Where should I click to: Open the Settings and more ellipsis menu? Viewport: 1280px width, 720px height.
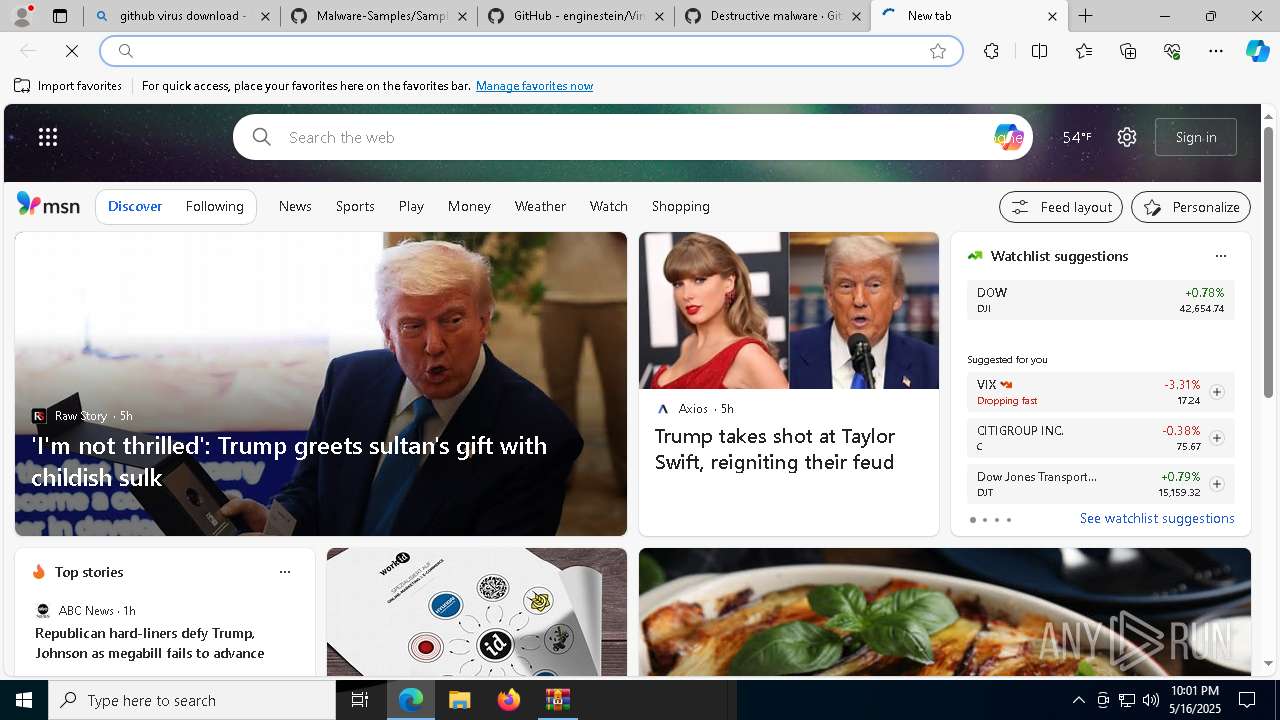[x=1216, y=51]
